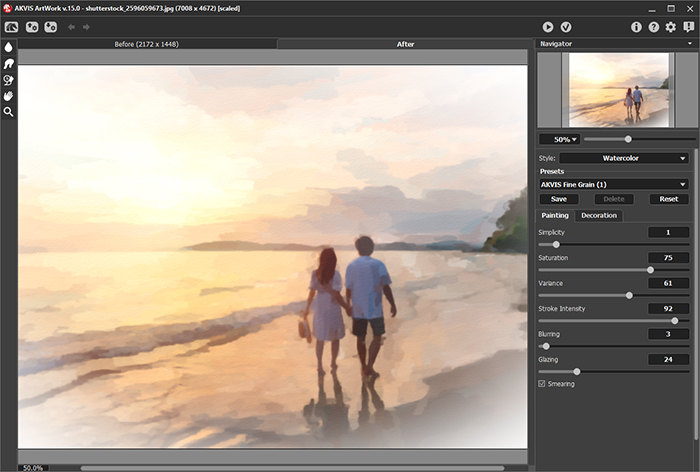Toggle the Smearing checkbox
This screenshot has width=700, height=472.
(542, 384)
